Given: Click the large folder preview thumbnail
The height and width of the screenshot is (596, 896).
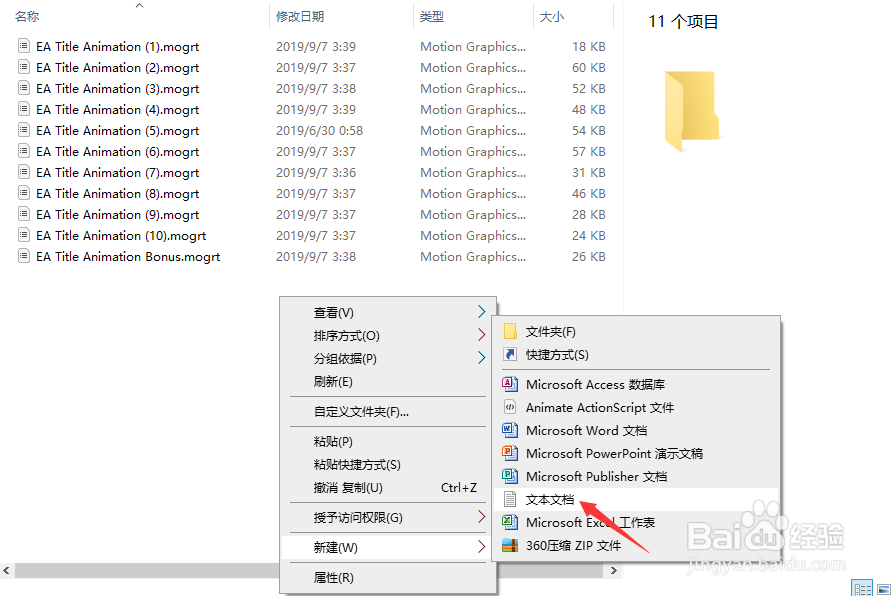Looking at the screenshot, I should [x=691, y=111].
